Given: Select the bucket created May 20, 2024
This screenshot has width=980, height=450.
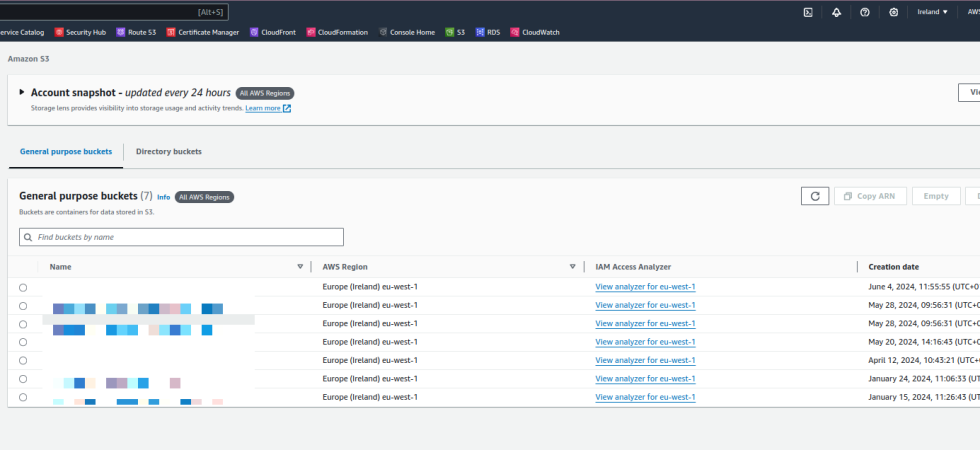Looking at the screenshot, I should [x=23, y=342].
